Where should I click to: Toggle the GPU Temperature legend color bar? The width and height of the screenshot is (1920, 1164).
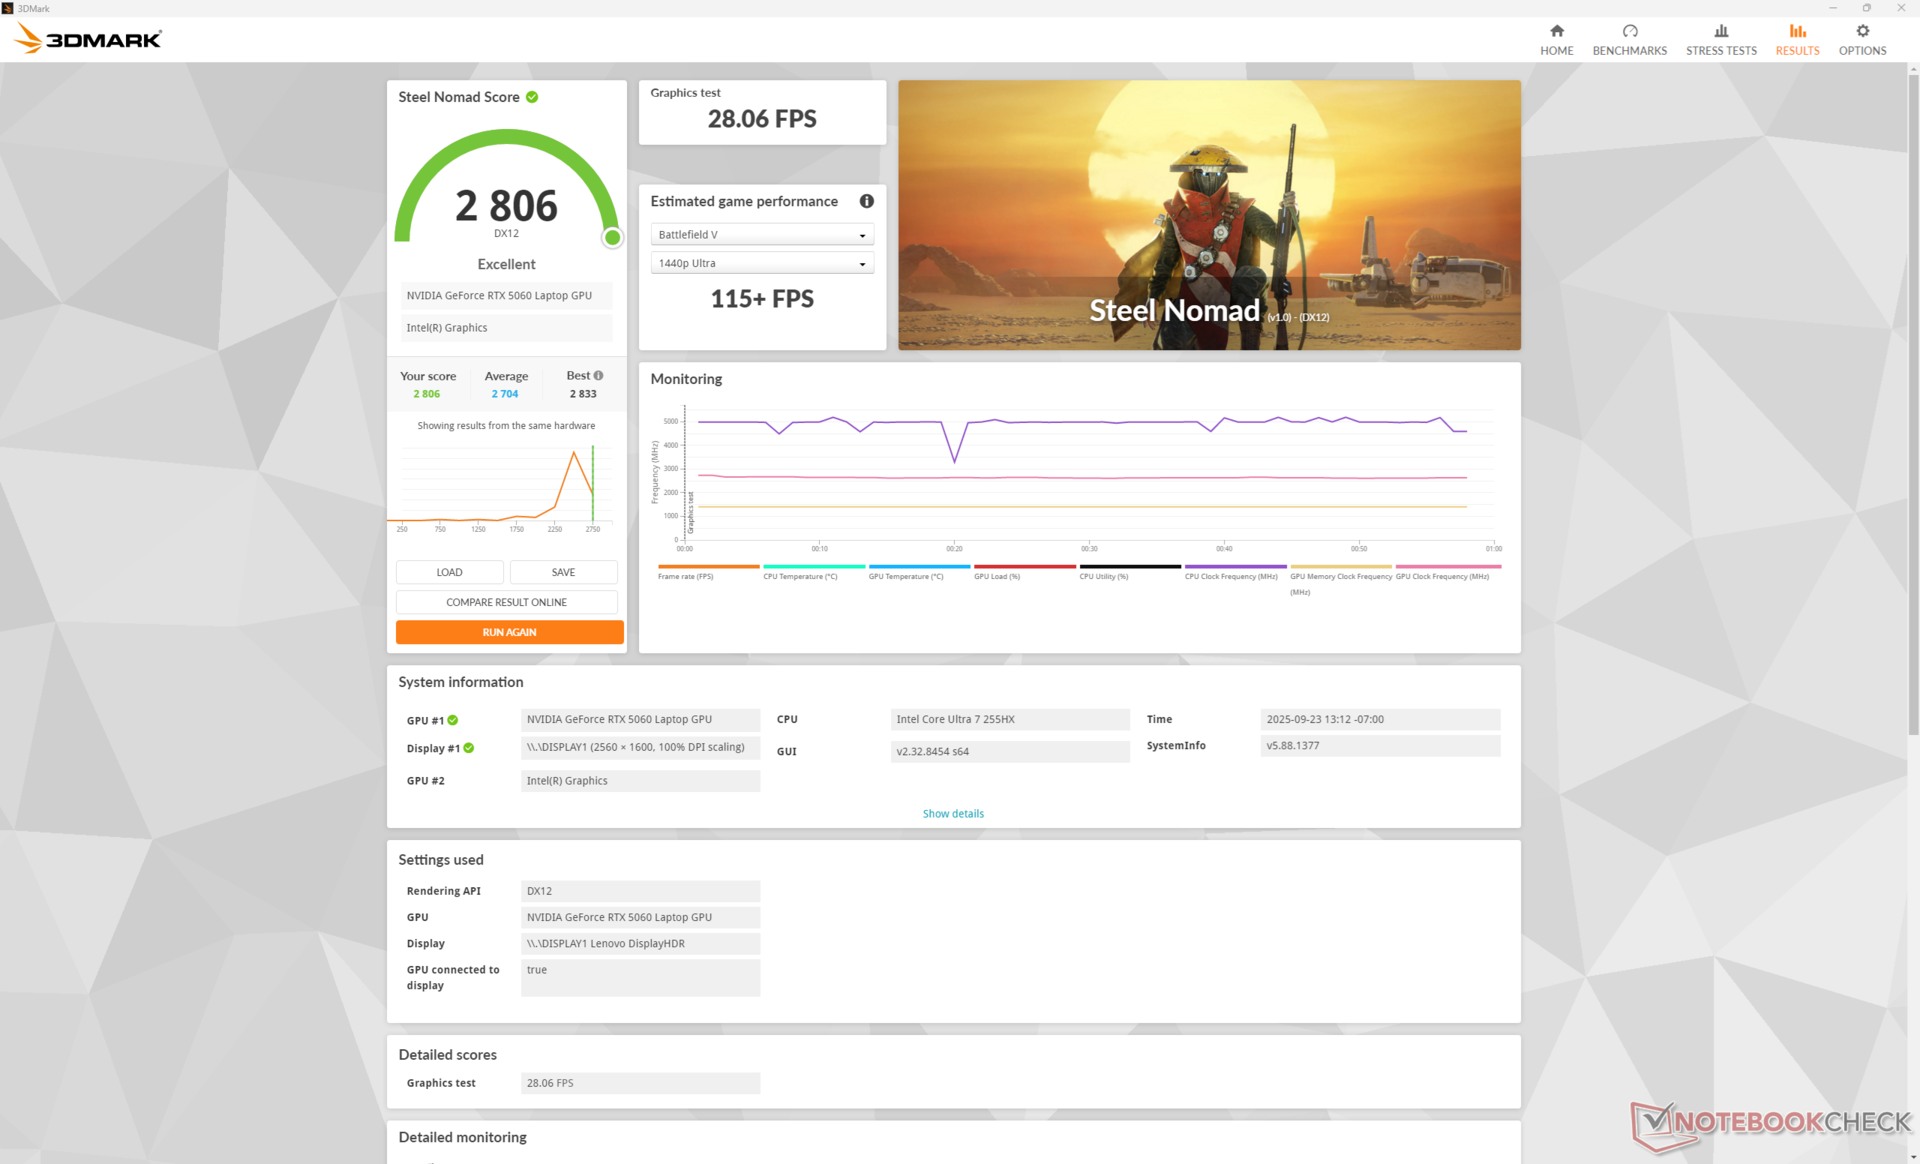(918, 566)
